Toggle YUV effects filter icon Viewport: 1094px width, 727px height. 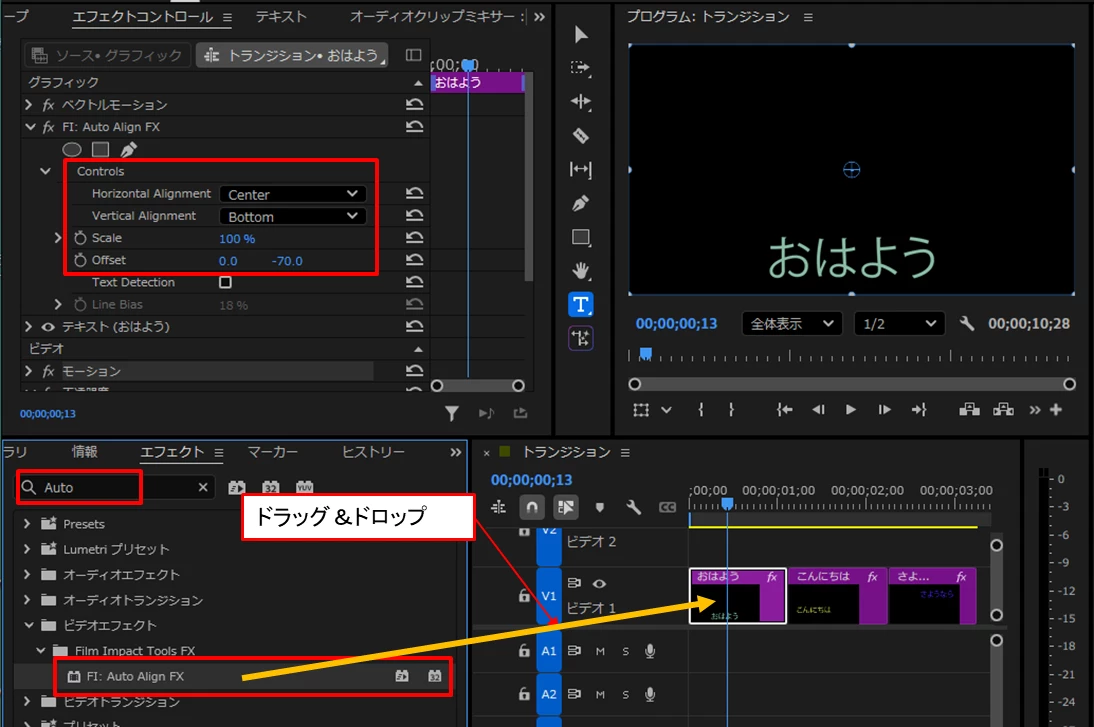tap(304, 487)
